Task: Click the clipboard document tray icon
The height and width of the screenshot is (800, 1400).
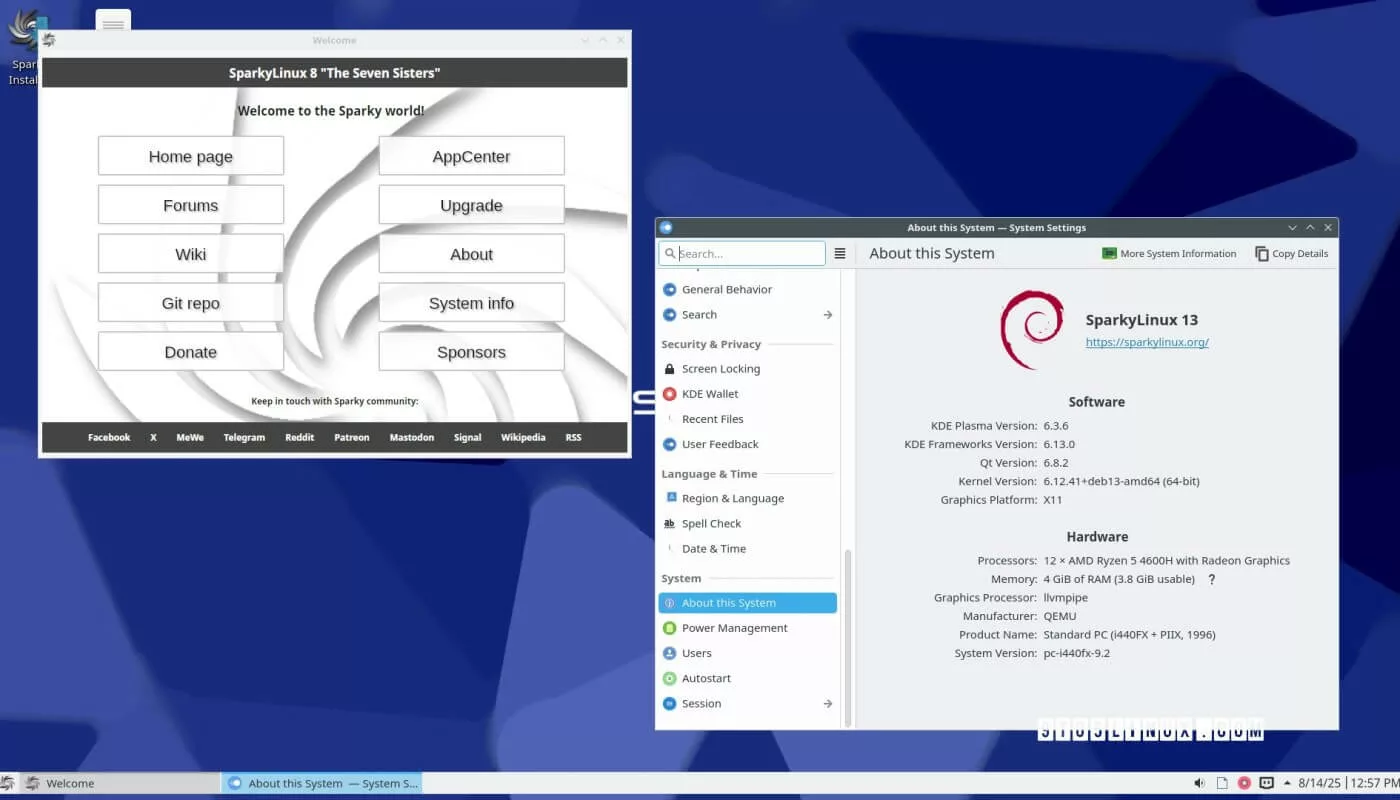Action: pos(1222,783)
